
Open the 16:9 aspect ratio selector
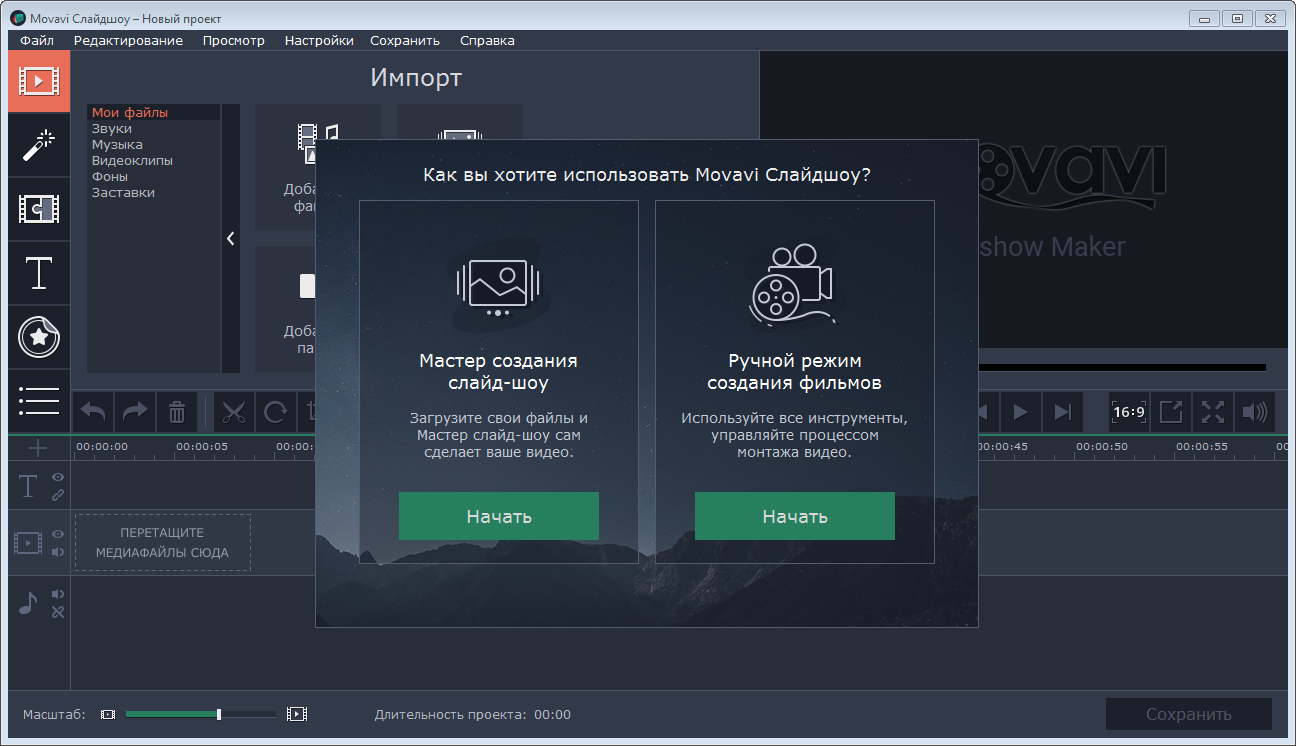pos(1128,411)
